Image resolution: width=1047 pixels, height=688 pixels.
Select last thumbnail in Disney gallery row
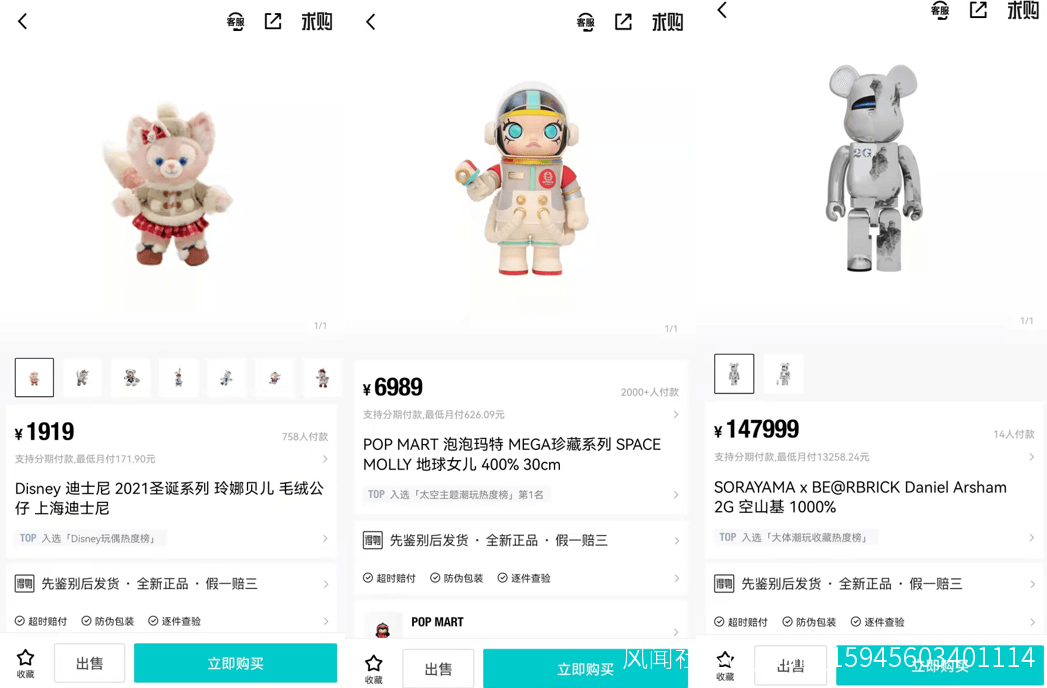point(323,377)
